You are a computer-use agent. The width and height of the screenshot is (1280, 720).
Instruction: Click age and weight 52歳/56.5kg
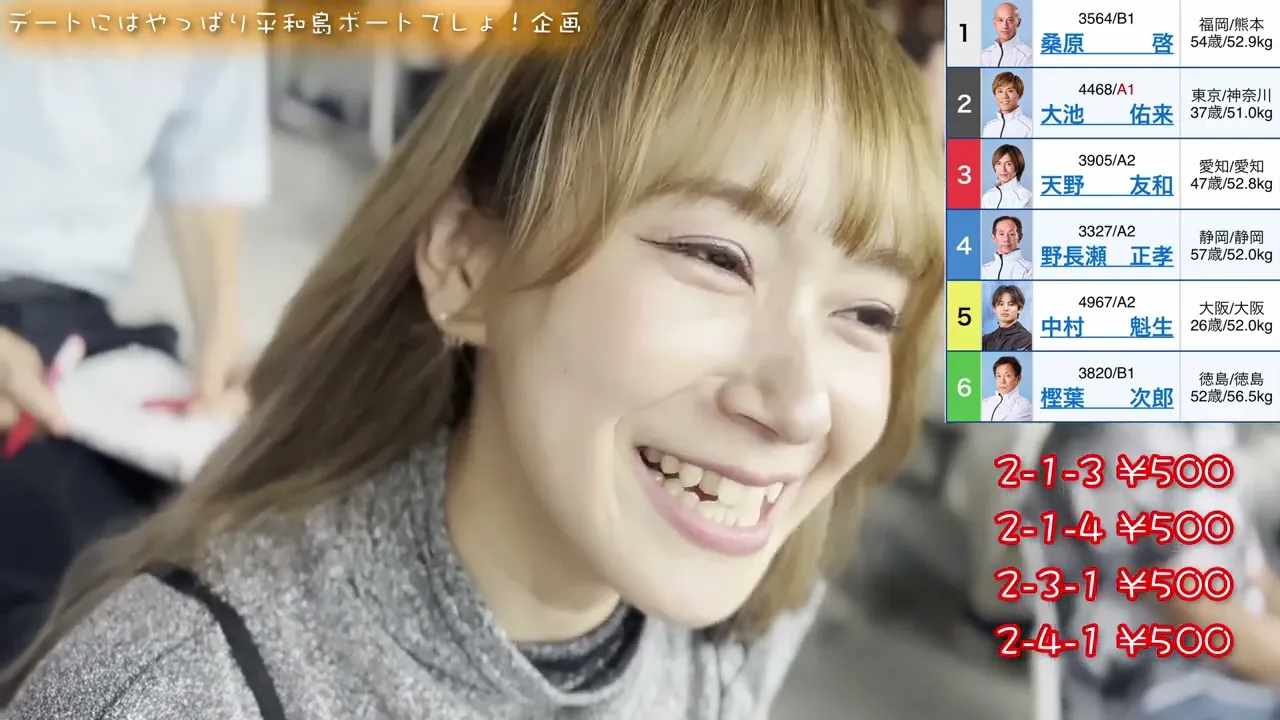pos(1231,397)
